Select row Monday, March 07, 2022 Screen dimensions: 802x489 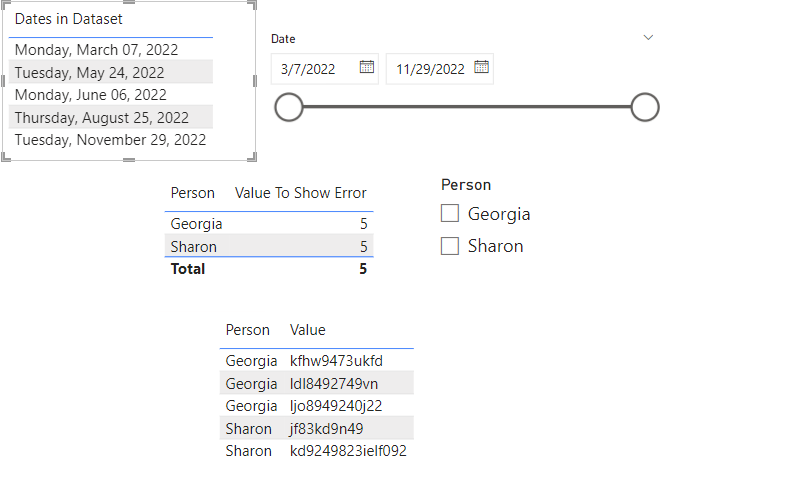[x=110, y=50]
